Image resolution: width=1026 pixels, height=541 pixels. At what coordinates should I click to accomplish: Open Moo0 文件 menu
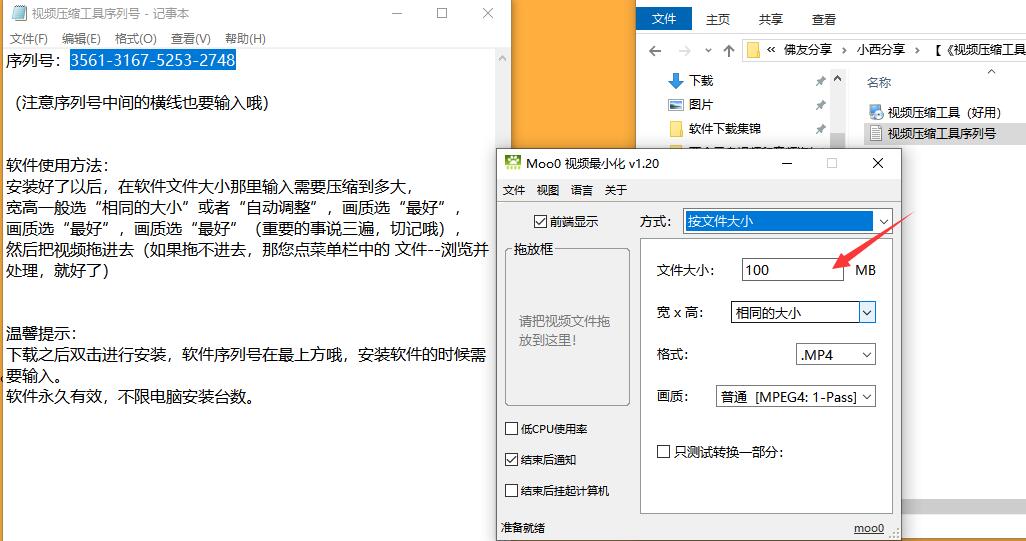click(x=514, y=190)
